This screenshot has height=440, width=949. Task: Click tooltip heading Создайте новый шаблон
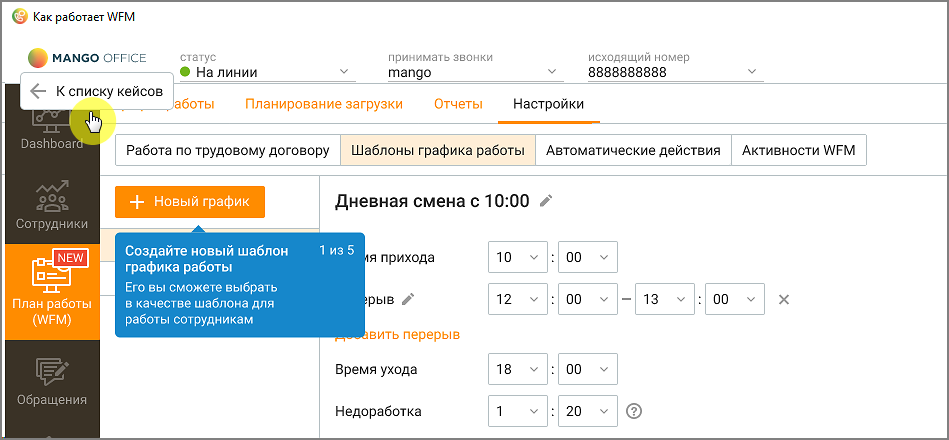pos(206,258)
